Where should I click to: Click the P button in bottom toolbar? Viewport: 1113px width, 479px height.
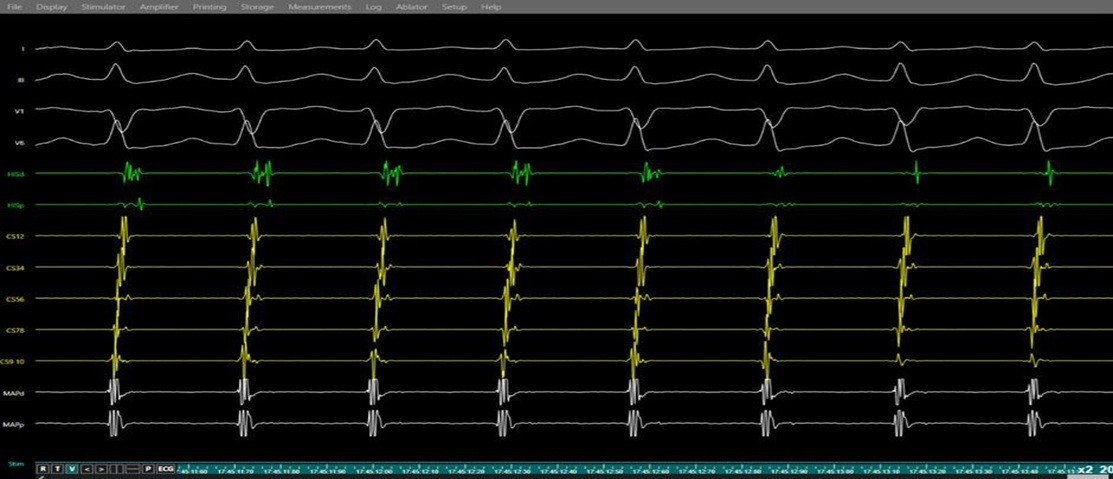click(x=148, y=468)
